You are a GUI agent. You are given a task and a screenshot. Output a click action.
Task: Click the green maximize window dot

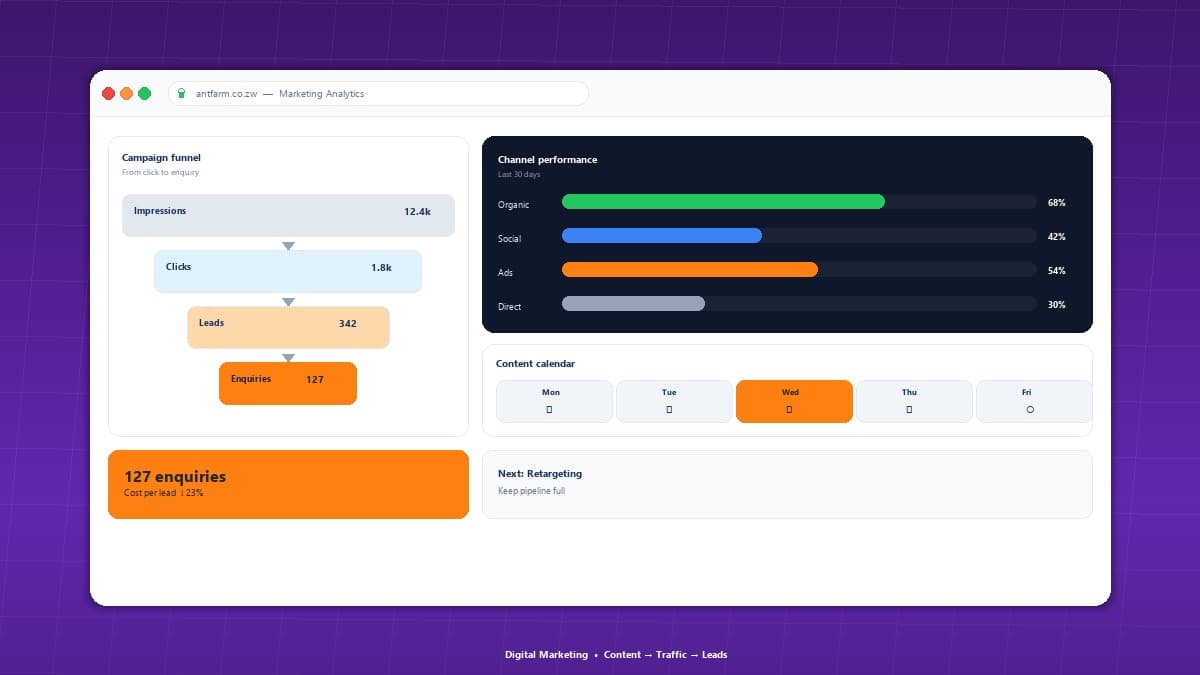(144, 94)
